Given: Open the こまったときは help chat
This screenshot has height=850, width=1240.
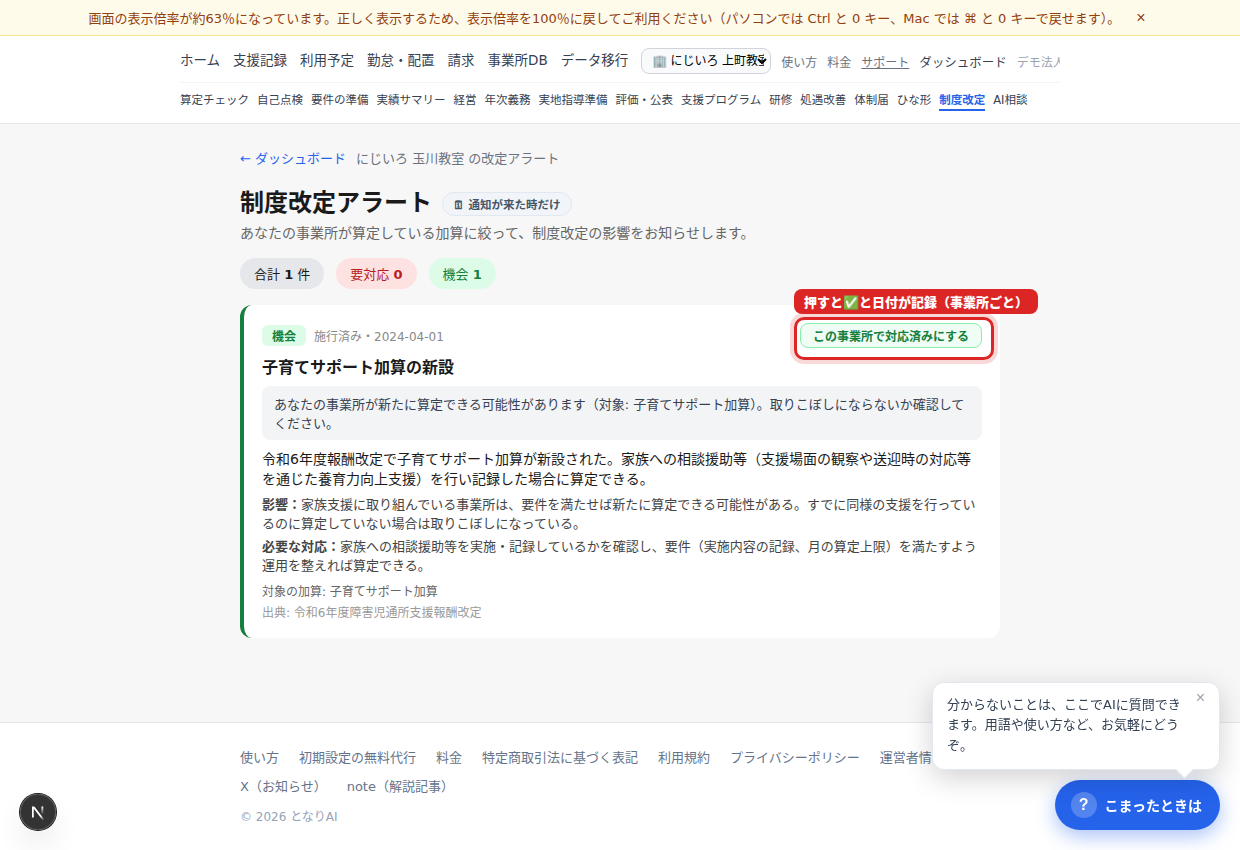Looking at the screenshot, I should [x=1137, y=805].
